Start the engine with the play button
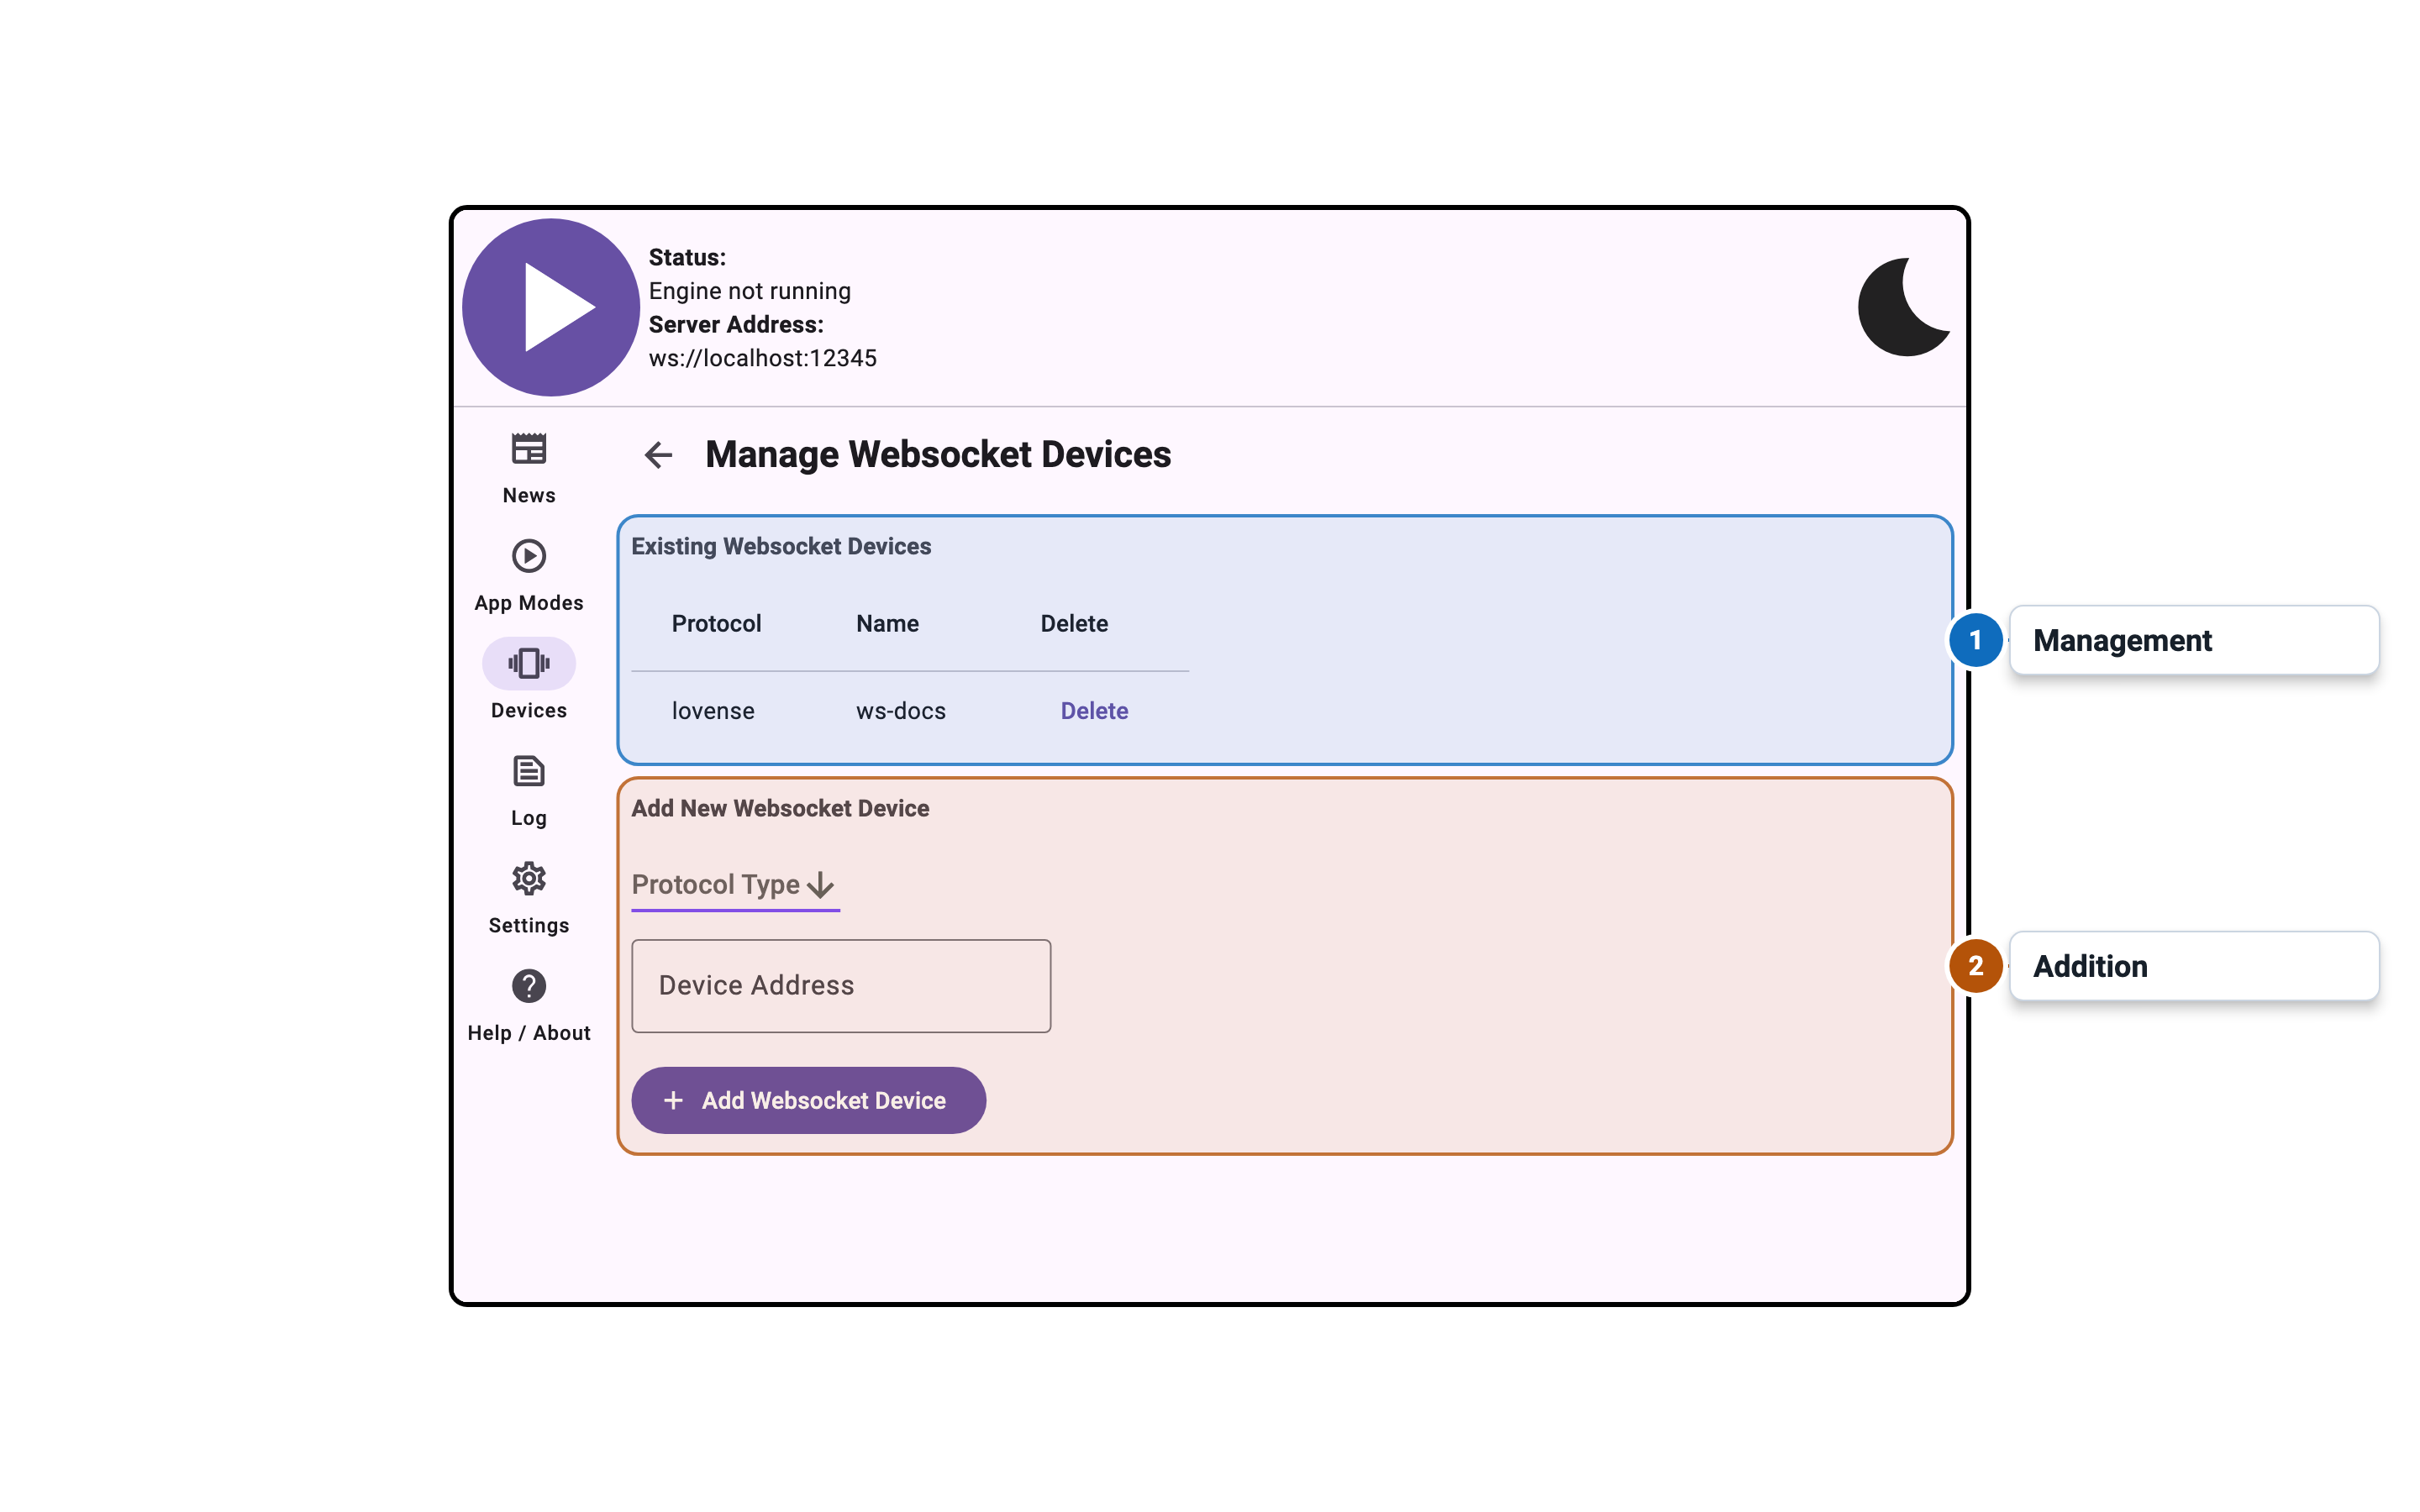2420x1512 pixels. click(x=550, y=307)
